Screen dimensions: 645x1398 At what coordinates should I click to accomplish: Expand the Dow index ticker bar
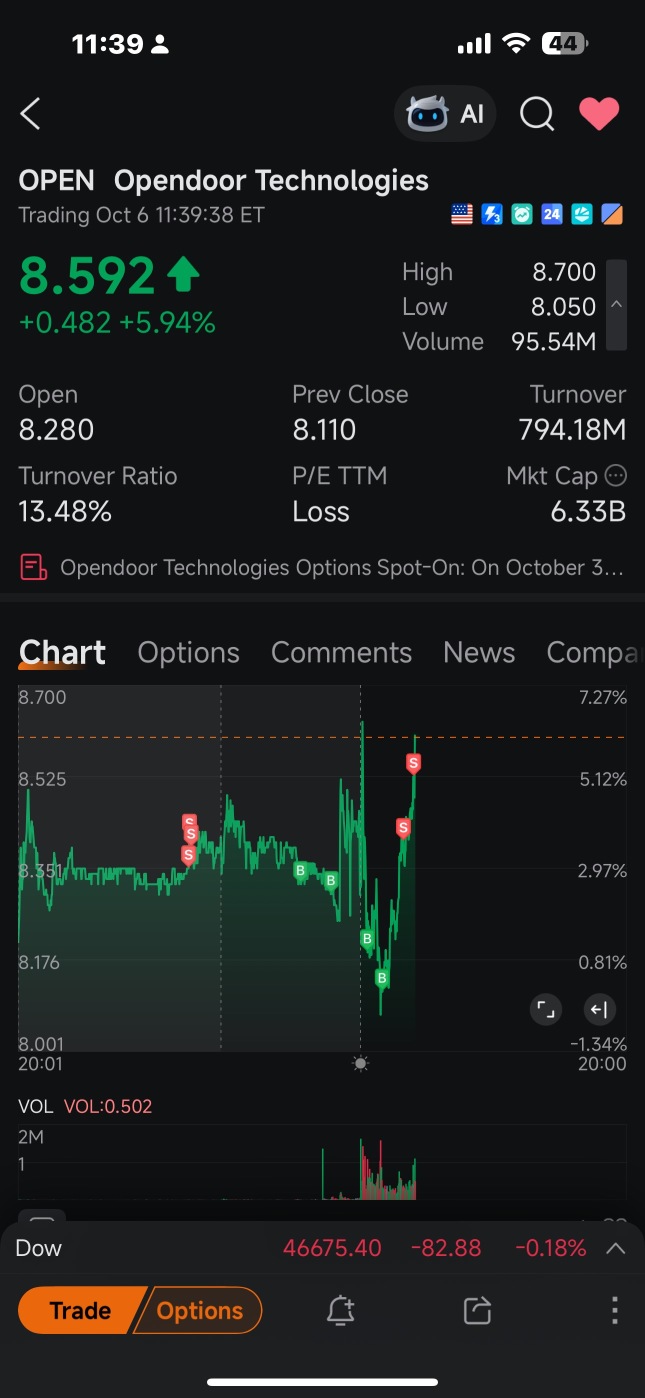click(616, 1248)
